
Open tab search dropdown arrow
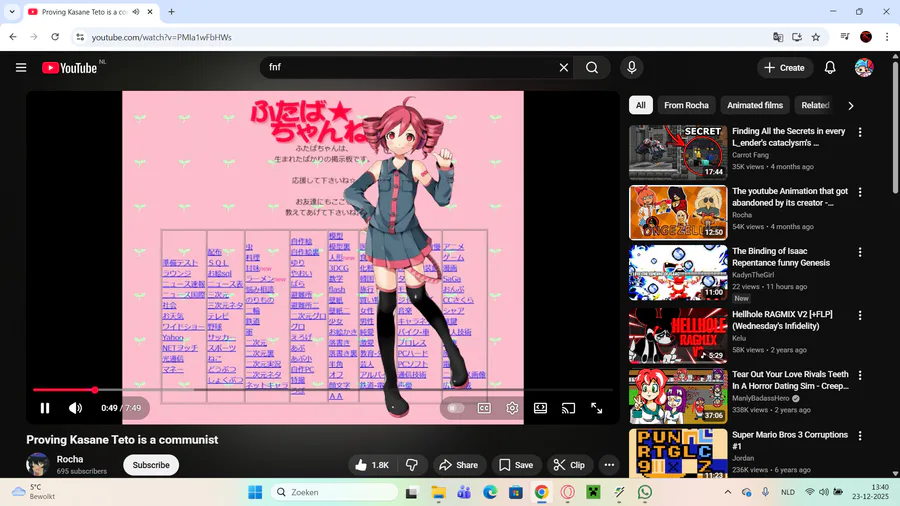[x=11, y=11]
